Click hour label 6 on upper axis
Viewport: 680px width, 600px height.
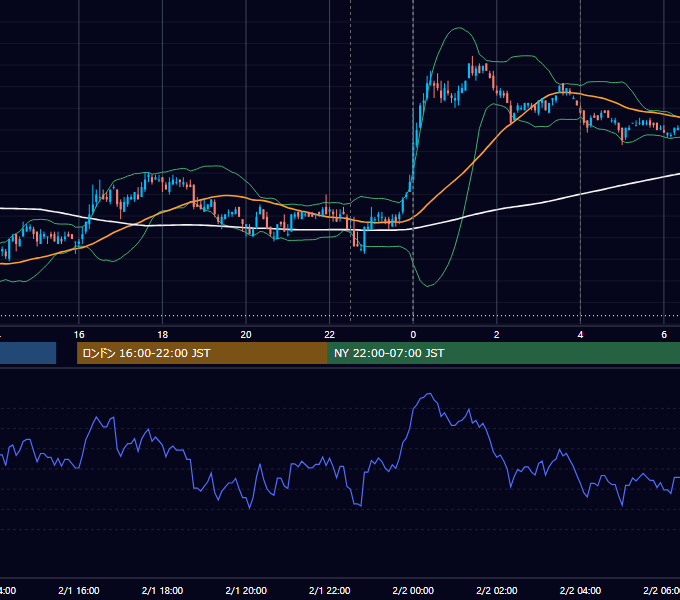664,335
